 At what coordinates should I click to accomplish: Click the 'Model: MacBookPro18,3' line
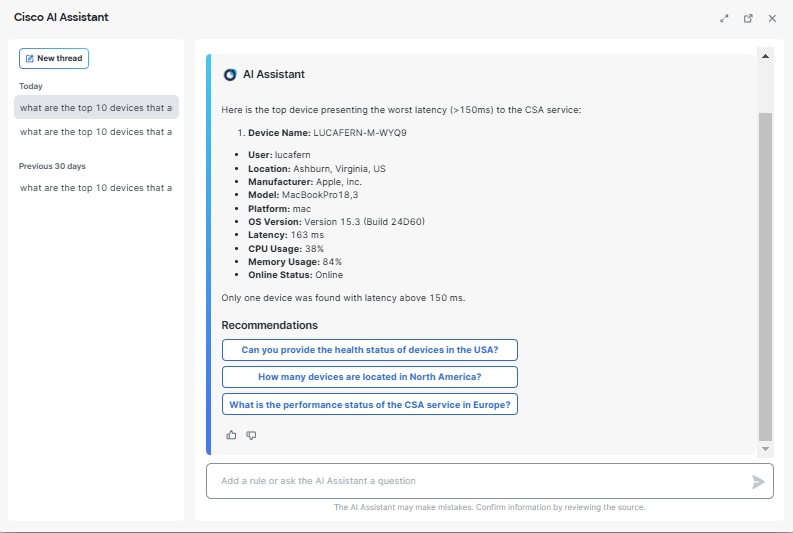[x=303, y=195]
